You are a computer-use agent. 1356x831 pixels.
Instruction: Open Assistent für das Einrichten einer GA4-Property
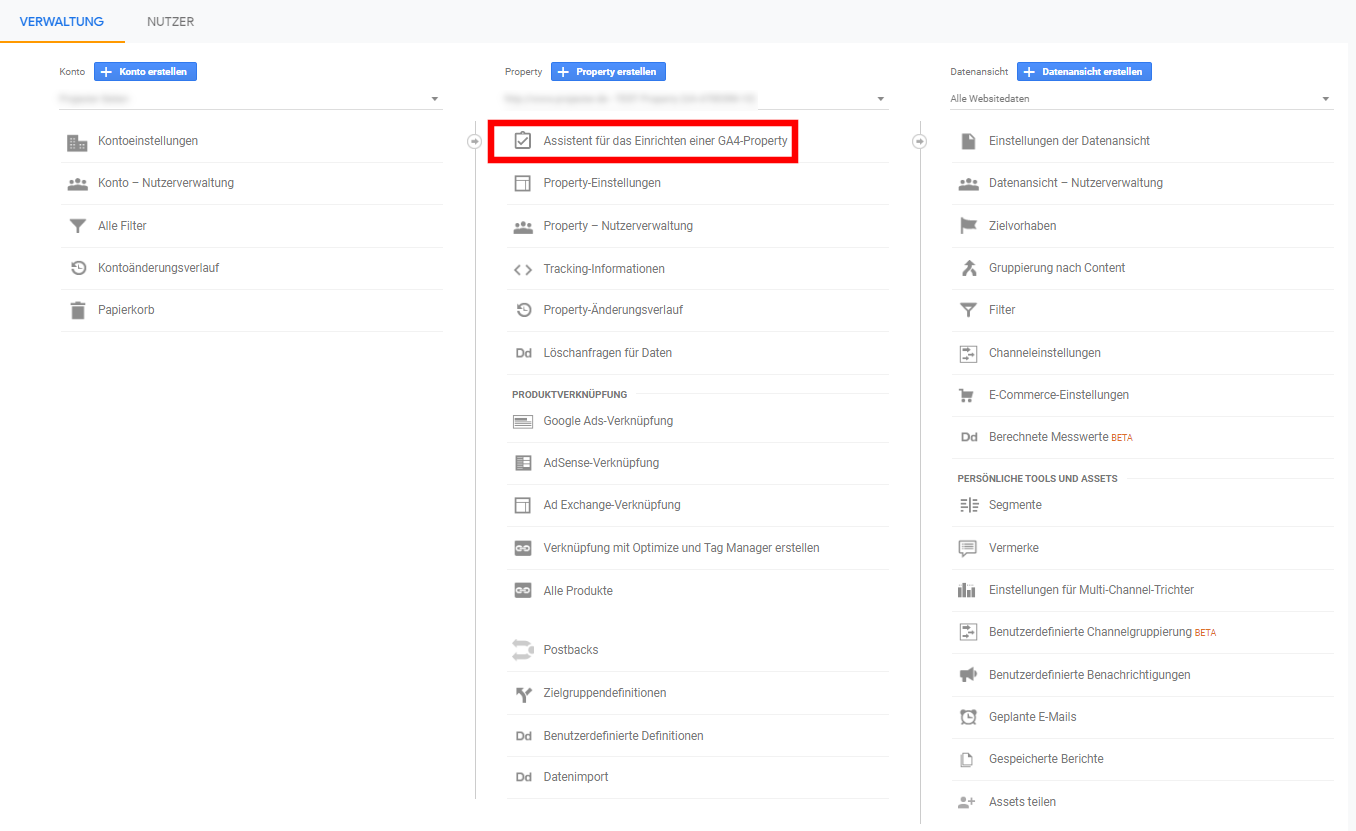pos(665,141)
